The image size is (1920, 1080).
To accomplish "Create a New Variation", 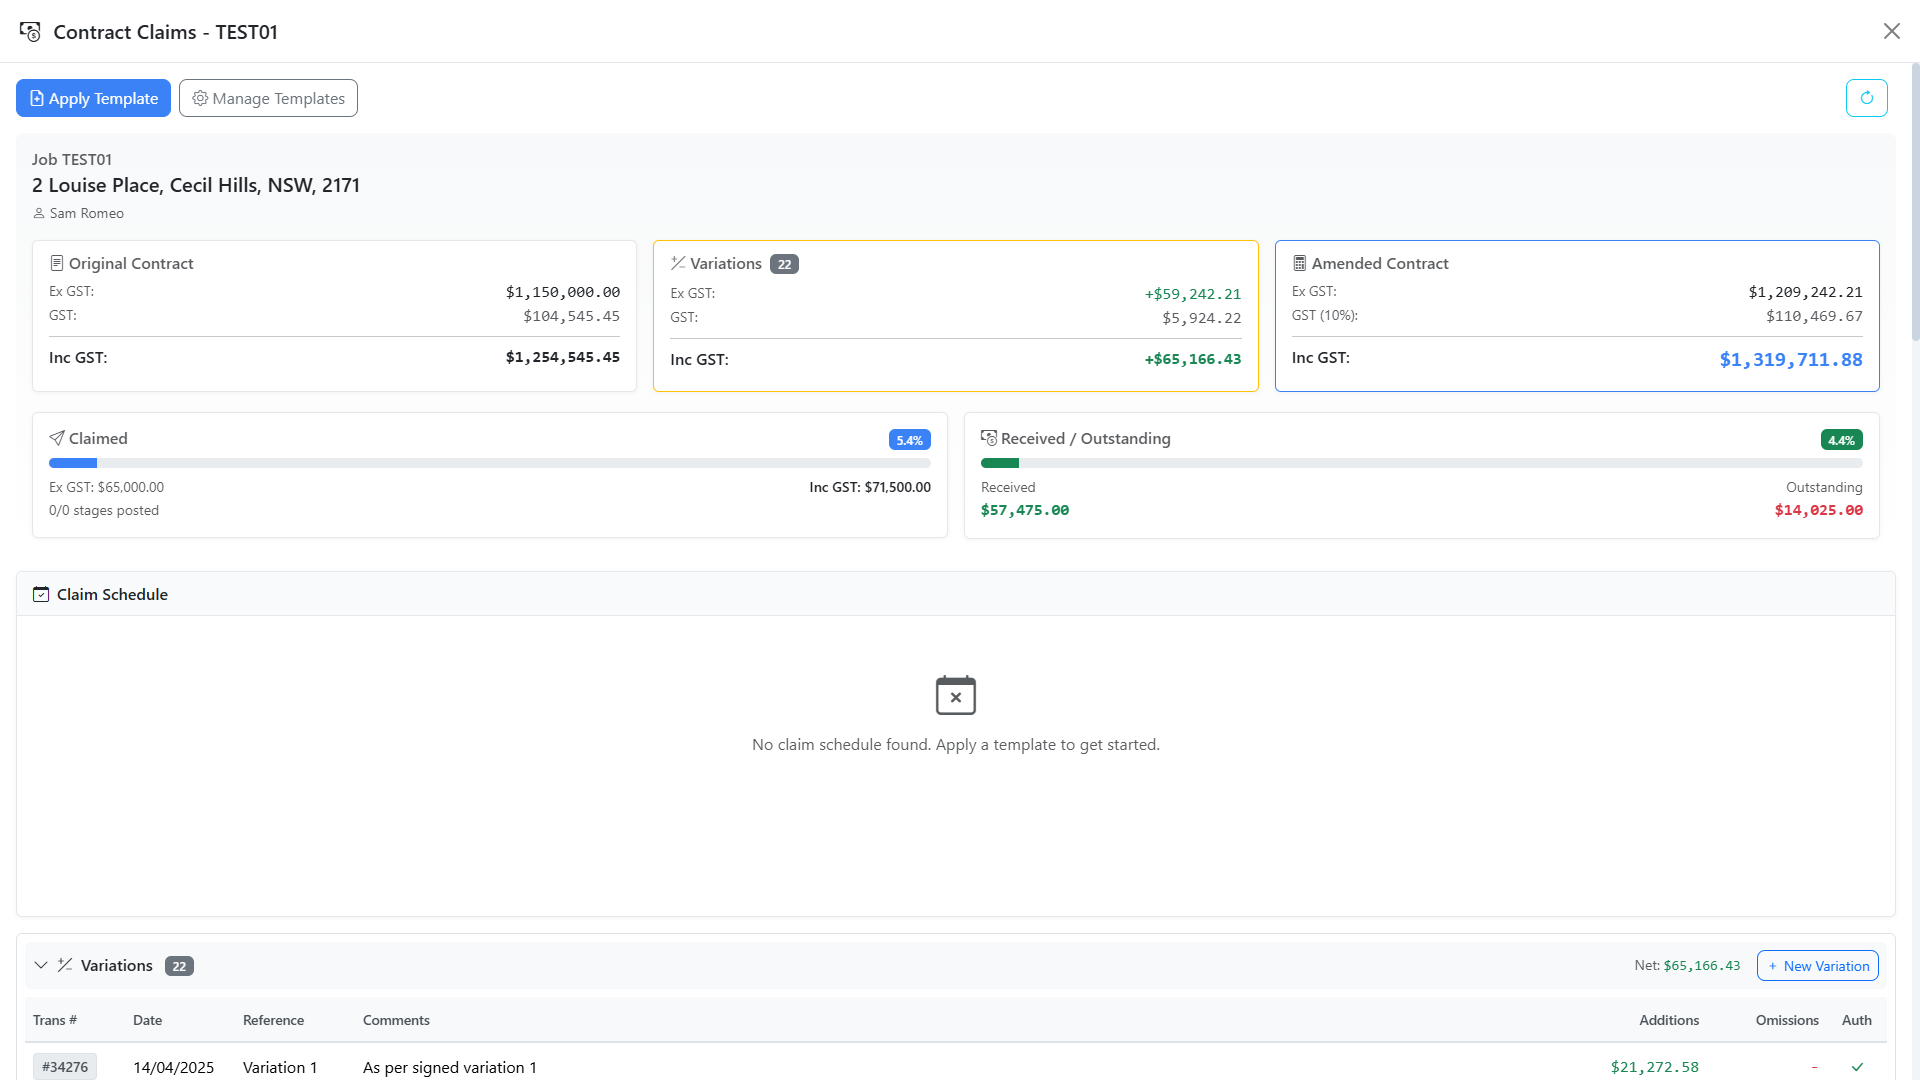I will coord(1817,965).
